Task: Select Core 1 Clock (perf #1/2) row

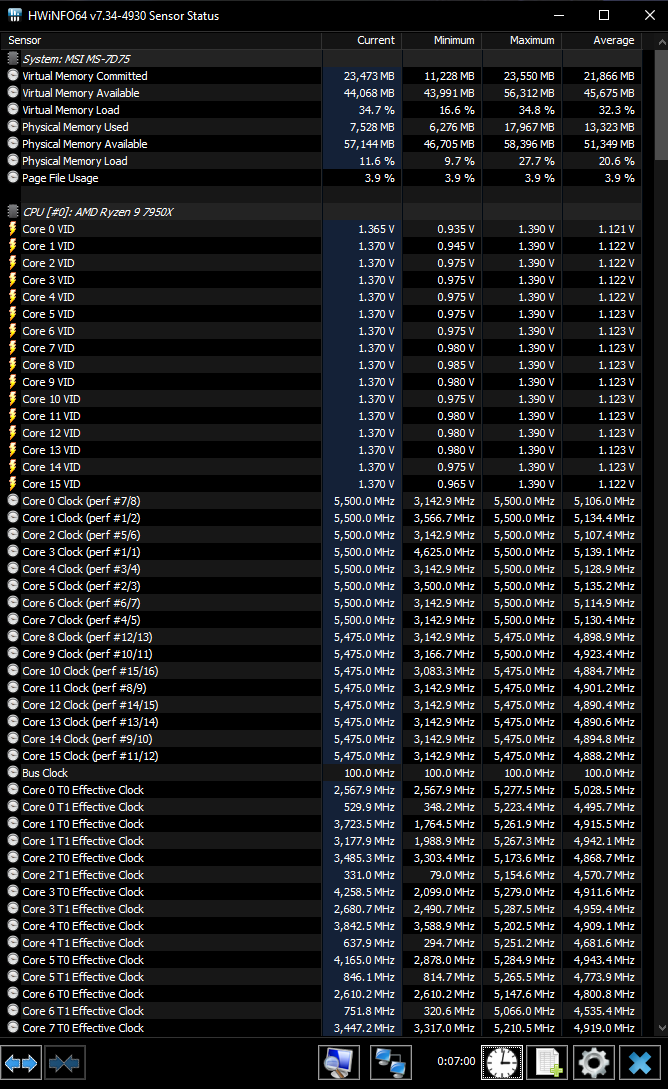Action: coord(321,518)
